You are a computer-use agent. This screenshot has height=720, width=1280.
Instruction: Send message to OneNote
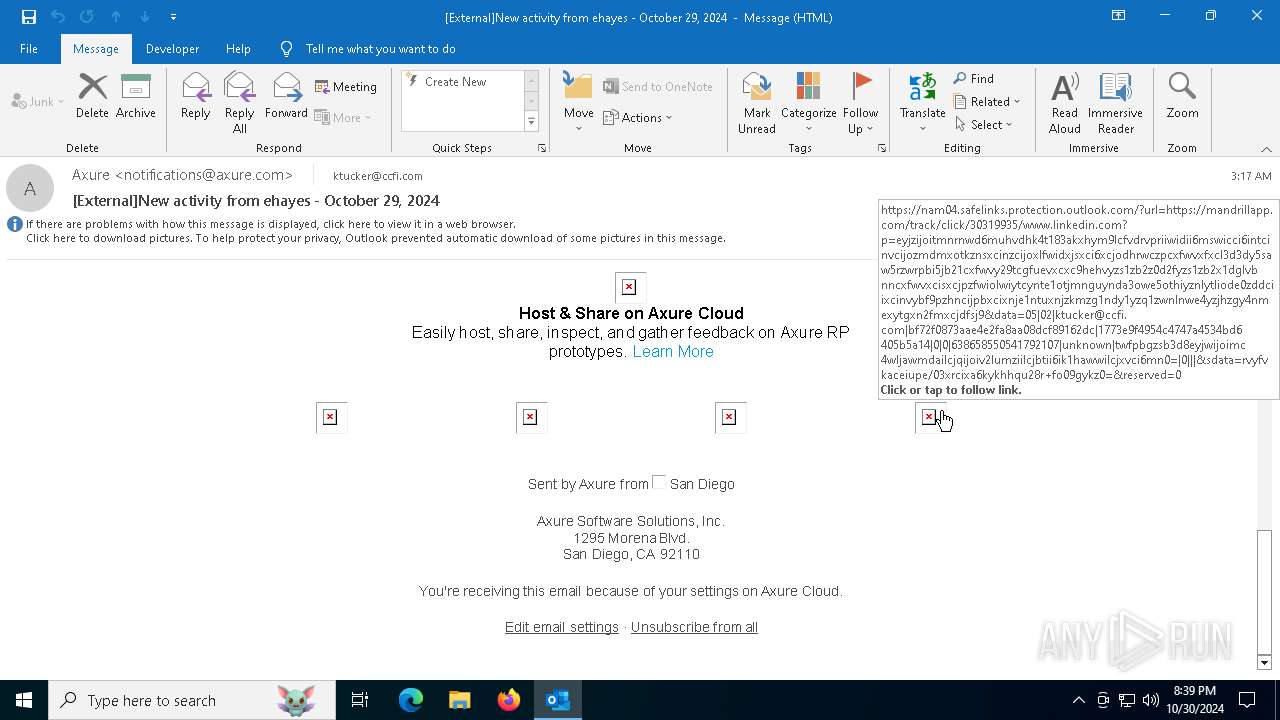pyautogui.click(x=658, y=87)
